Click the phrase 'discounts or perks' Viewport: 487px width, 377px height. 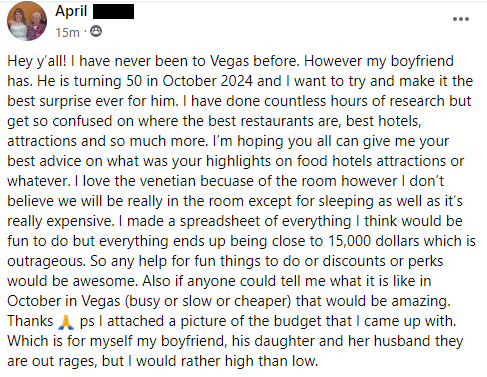382,261
